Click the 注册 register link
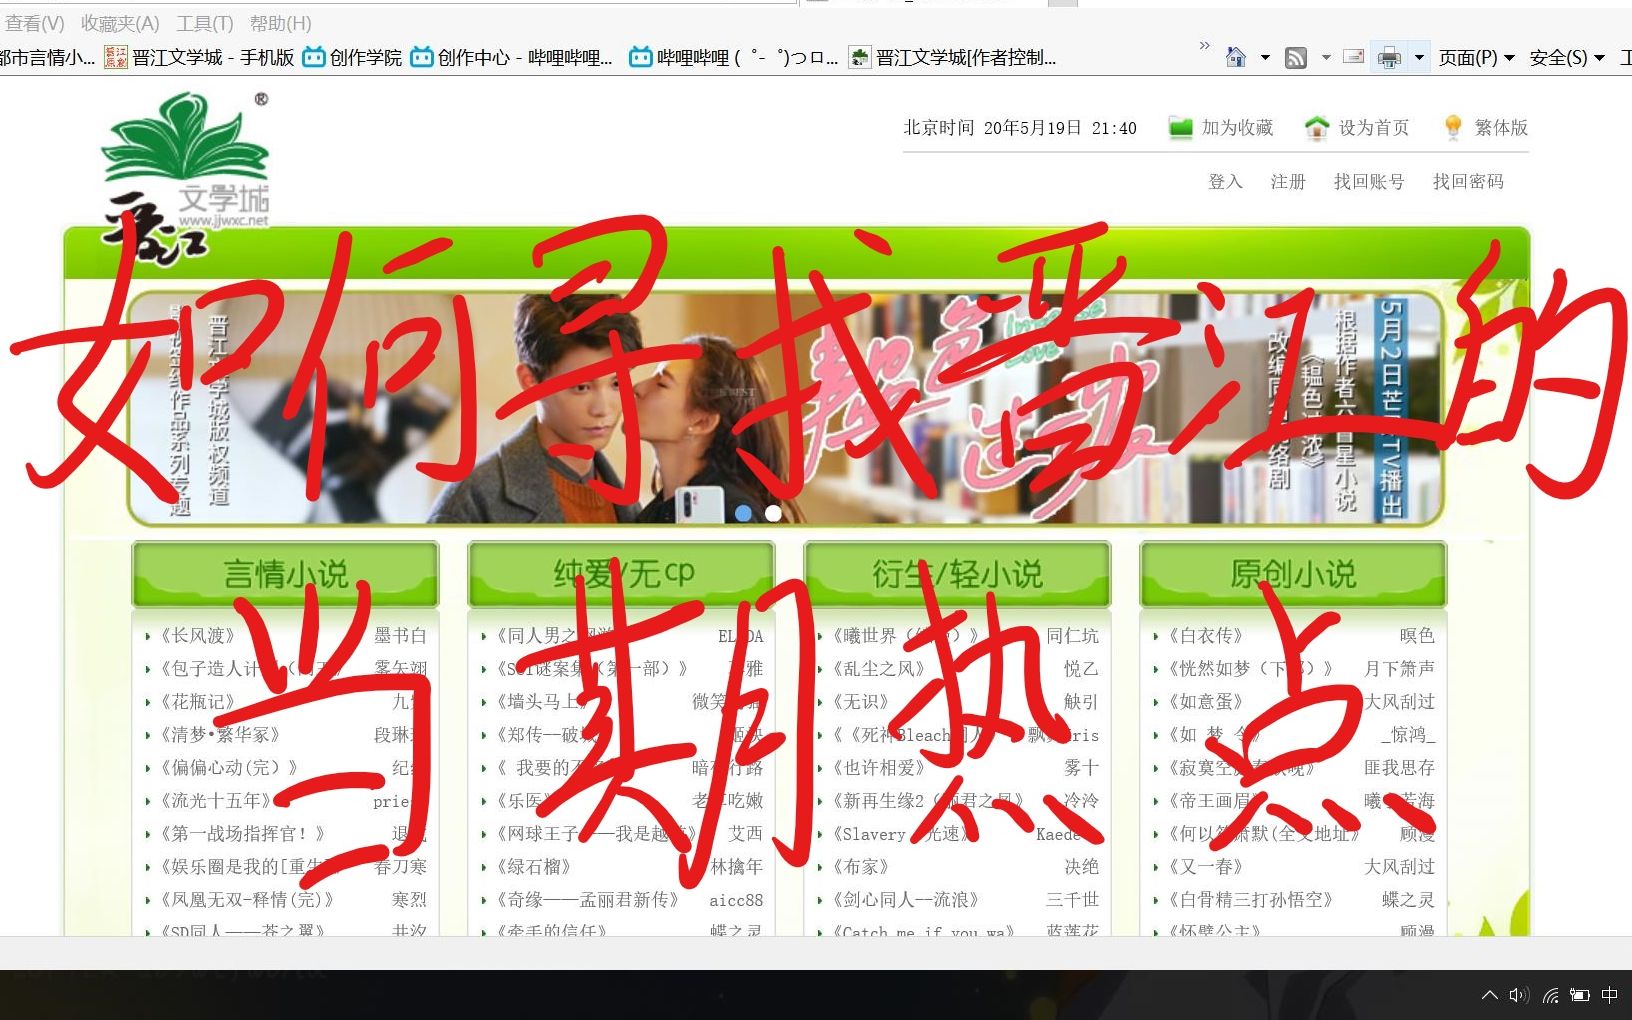The width and height of the screenshot is (1632, 1020). click(x=1288, y=181)
